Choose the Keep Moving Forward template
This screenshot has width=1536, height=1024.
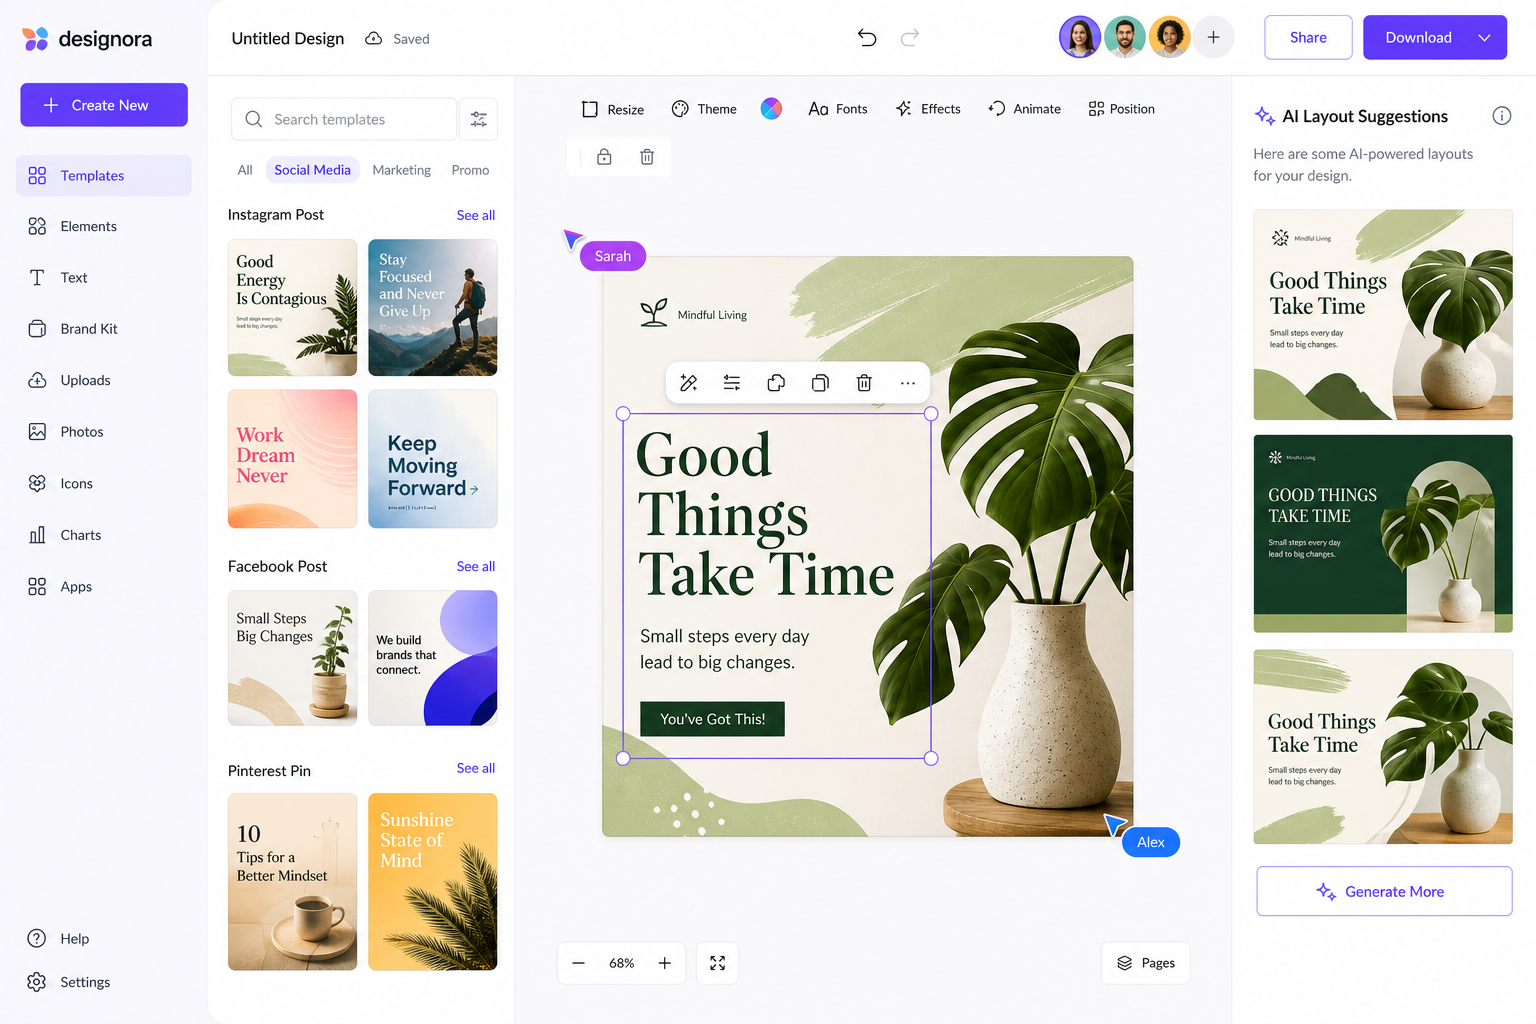(433, 459)
